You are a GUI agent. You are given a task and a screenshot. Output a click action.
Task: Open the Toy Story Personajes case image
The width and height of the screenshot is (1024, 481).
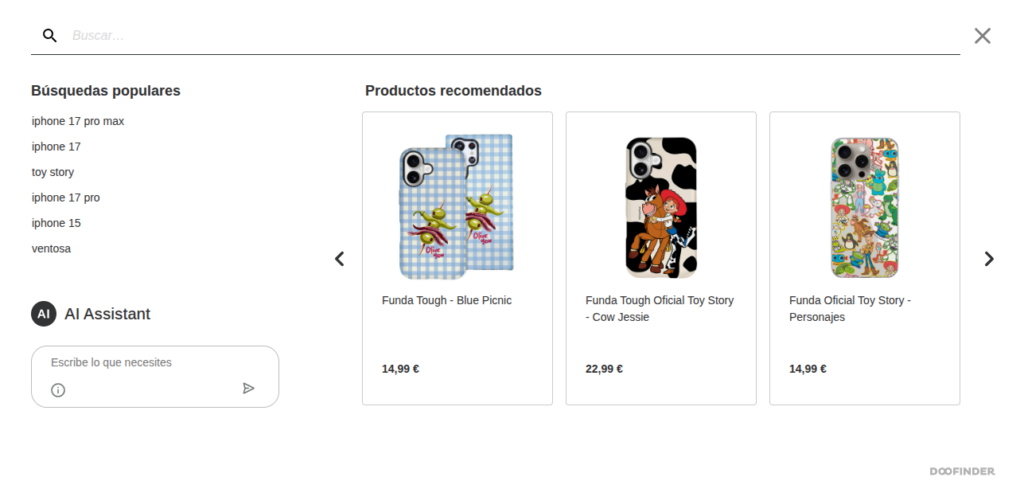[865, 206]
